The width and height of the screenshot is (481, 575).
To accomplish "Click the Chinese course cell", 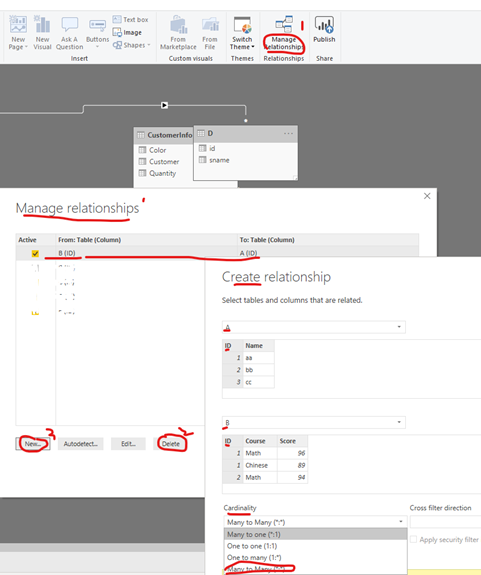I will pyautogui.click(x=260, y=465).
